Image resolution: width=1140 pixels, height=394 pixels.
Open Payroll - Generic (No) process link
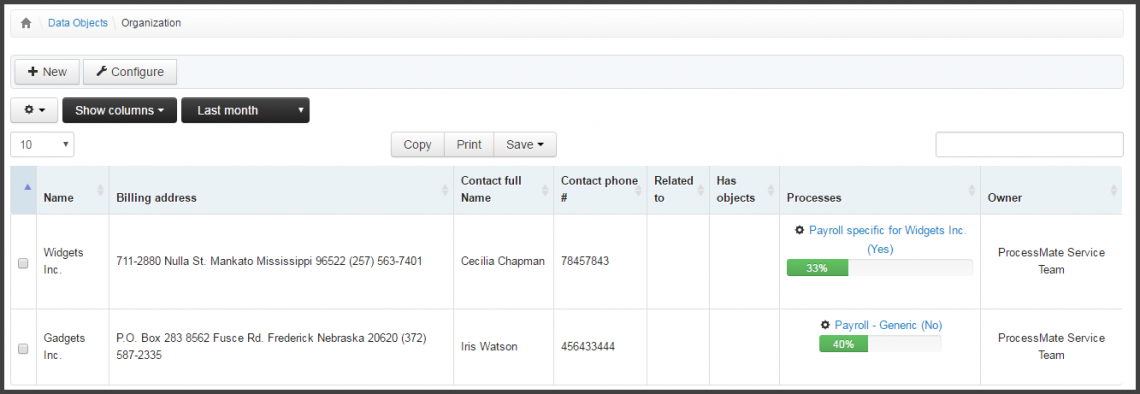(888, 325)
